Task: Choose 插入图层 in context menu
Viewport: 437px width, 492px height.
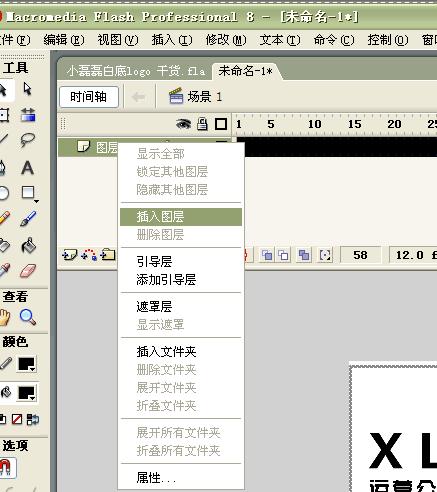Action: click(x=181, y=217)
